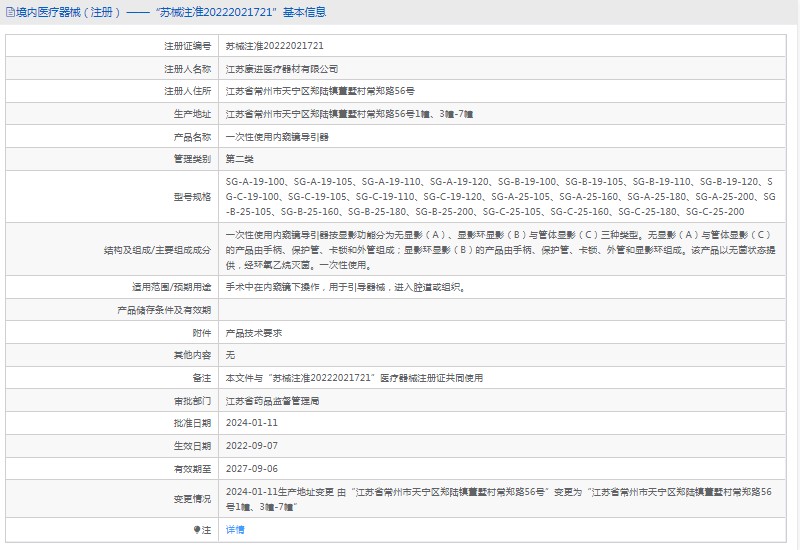Click the 审批部门 label
Image resolution: width=800 pixels, height=550 pixels.
click(x=192, y=401)
